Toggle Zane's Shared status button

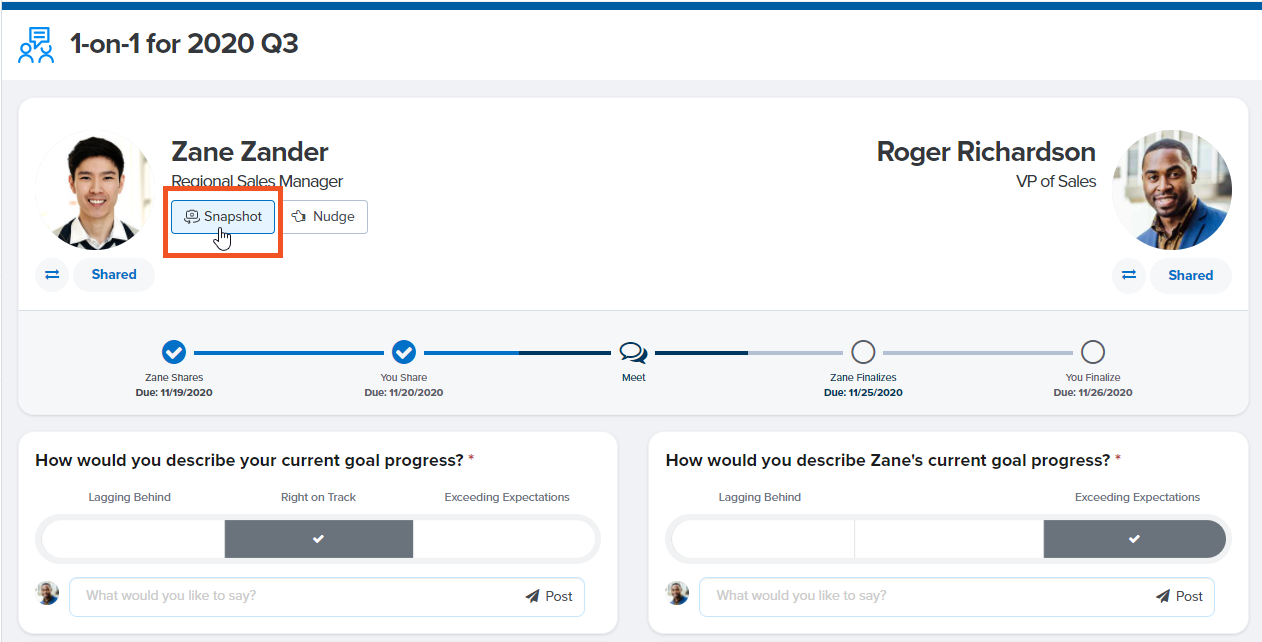click(114, 275)
